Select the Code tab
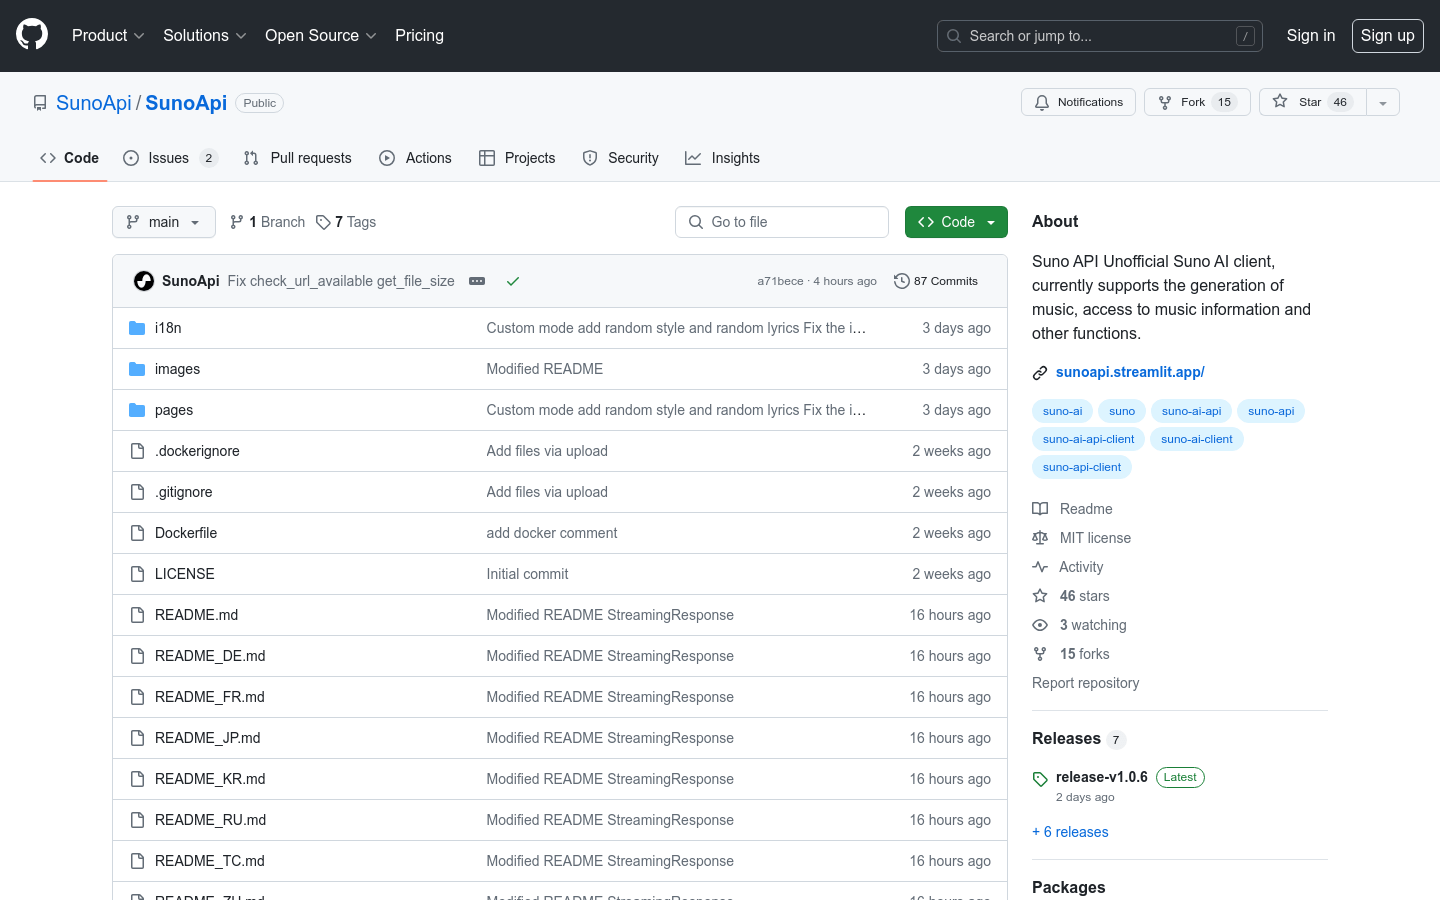This screenshot has width=1440, height=900. click(x=70, y=158)
